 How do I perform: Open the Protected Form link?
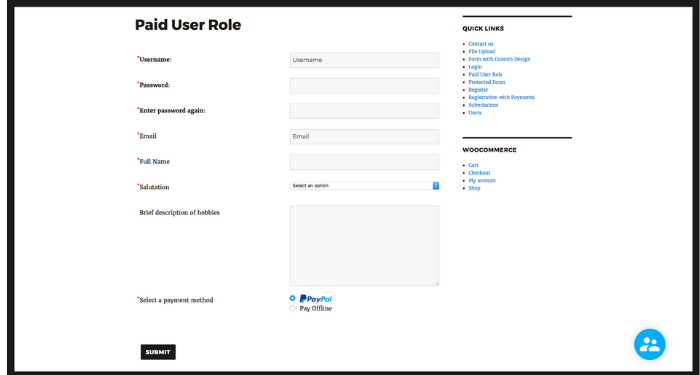pos(487,82)
